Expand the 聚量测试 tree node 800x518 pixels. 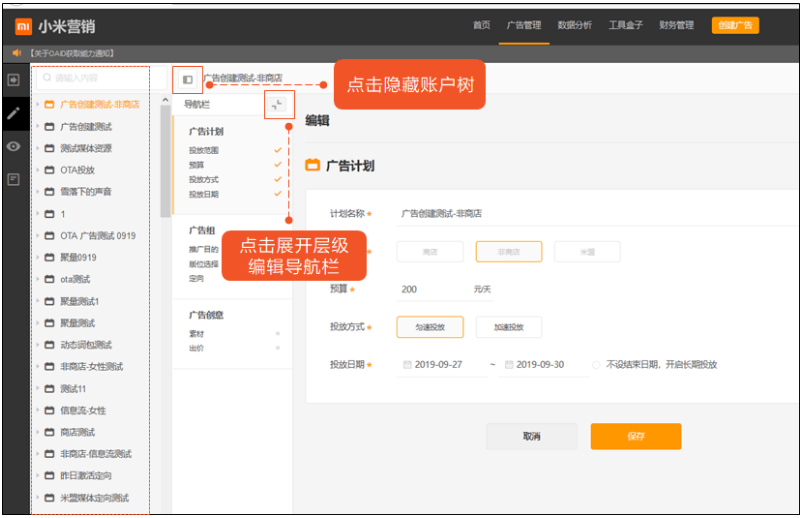38,323
